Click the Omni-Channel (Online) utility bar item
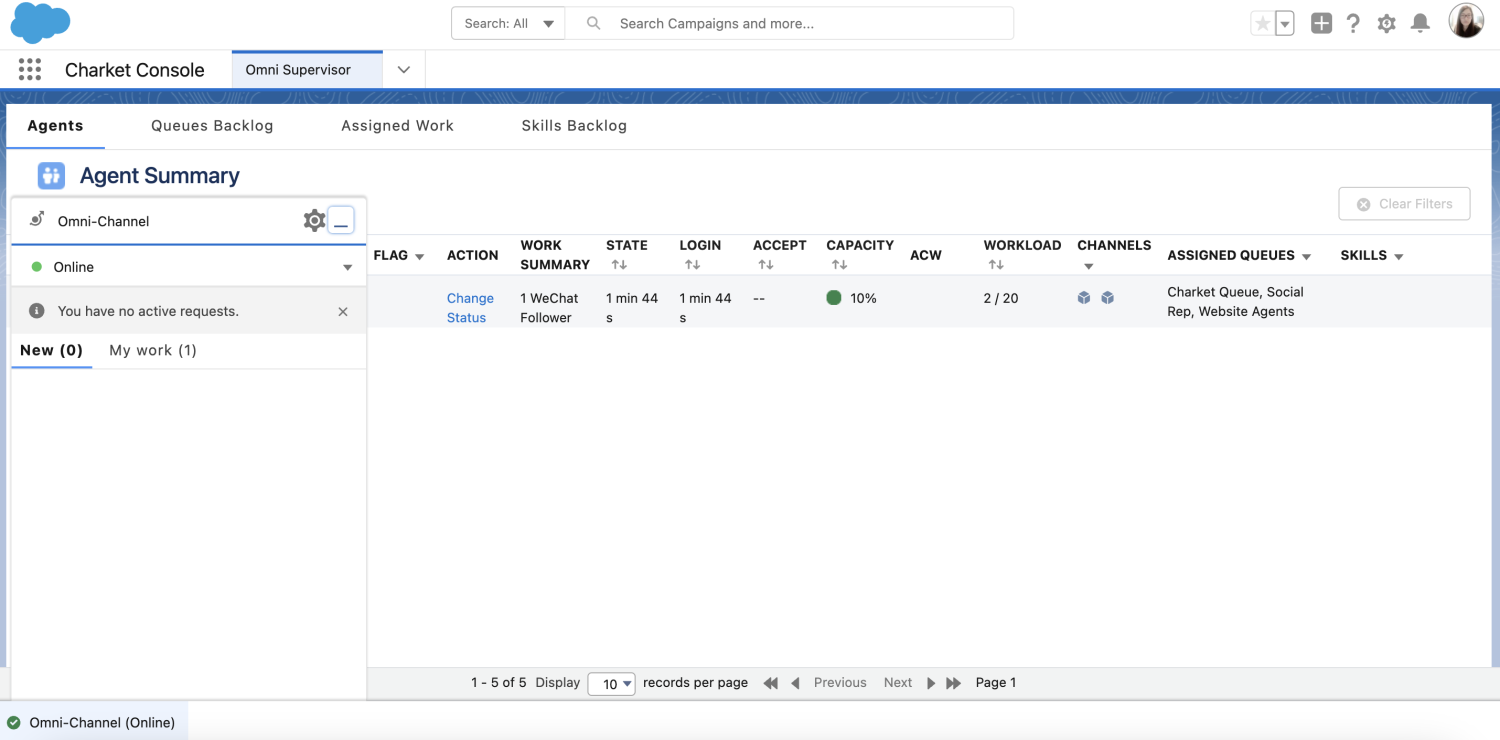 [93, 722]
